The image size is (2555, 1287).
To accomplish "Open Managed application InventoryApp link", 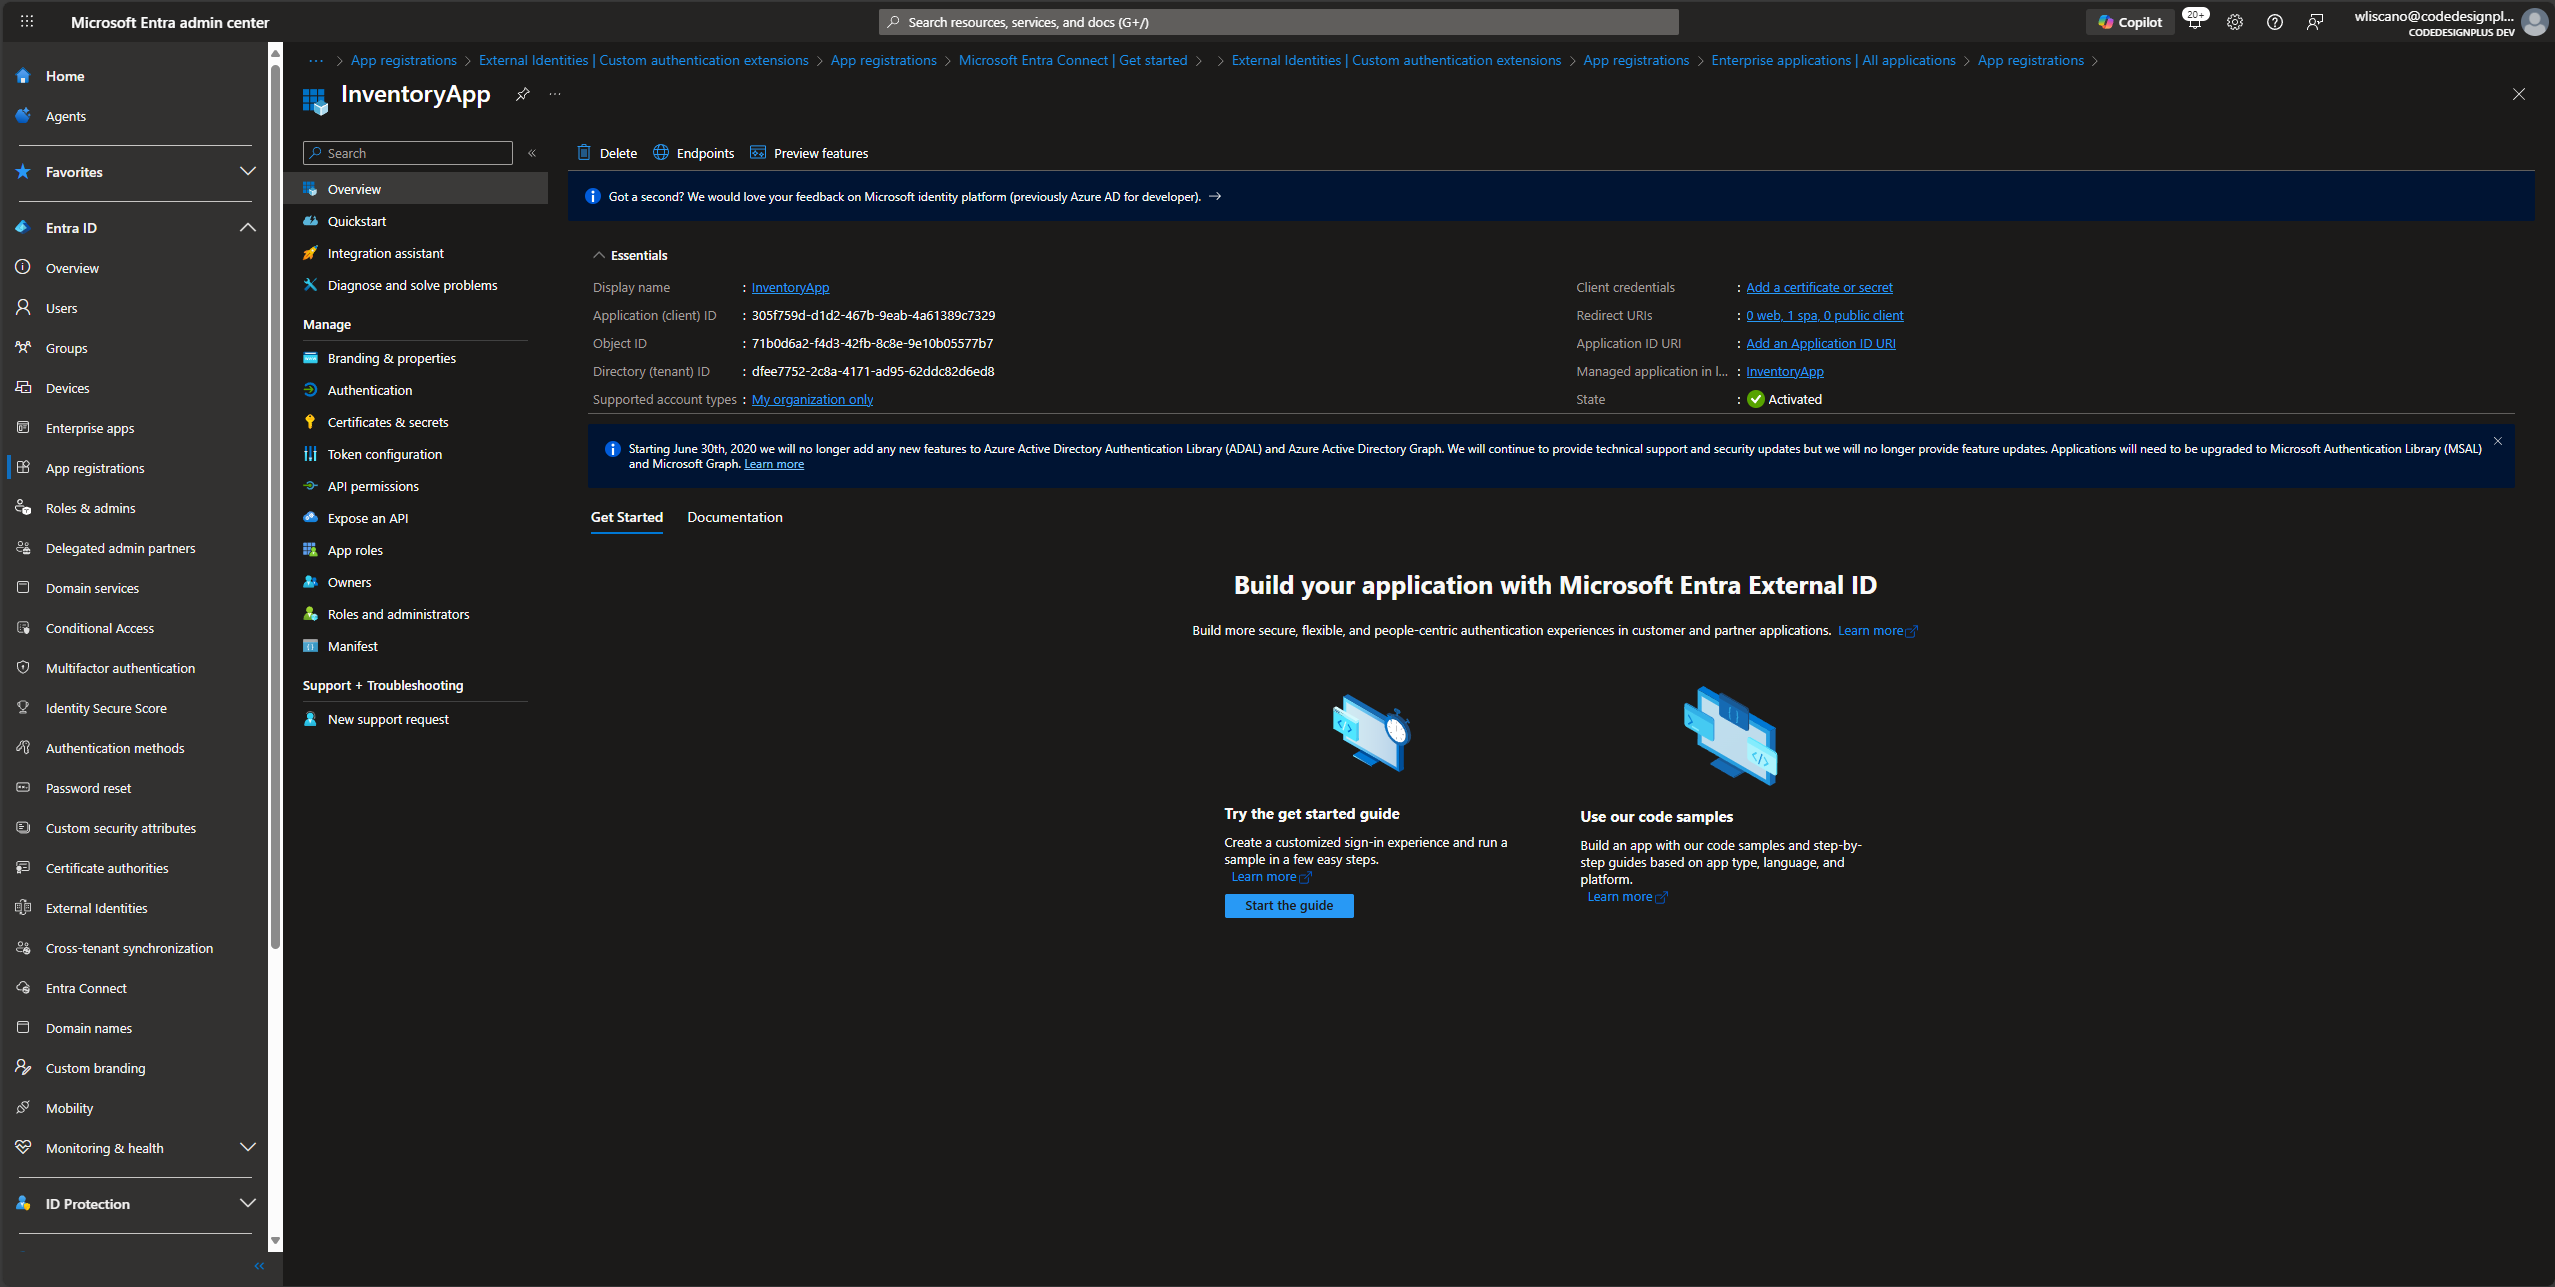I will tap(1784, 371).
